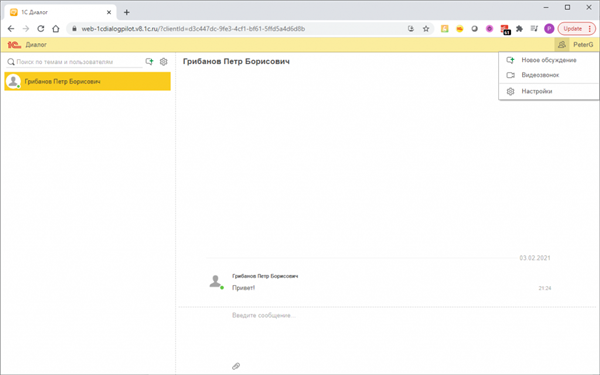Click the 1C logo in the yellow header
Screen dimensions: 600x375
(14, 45)
